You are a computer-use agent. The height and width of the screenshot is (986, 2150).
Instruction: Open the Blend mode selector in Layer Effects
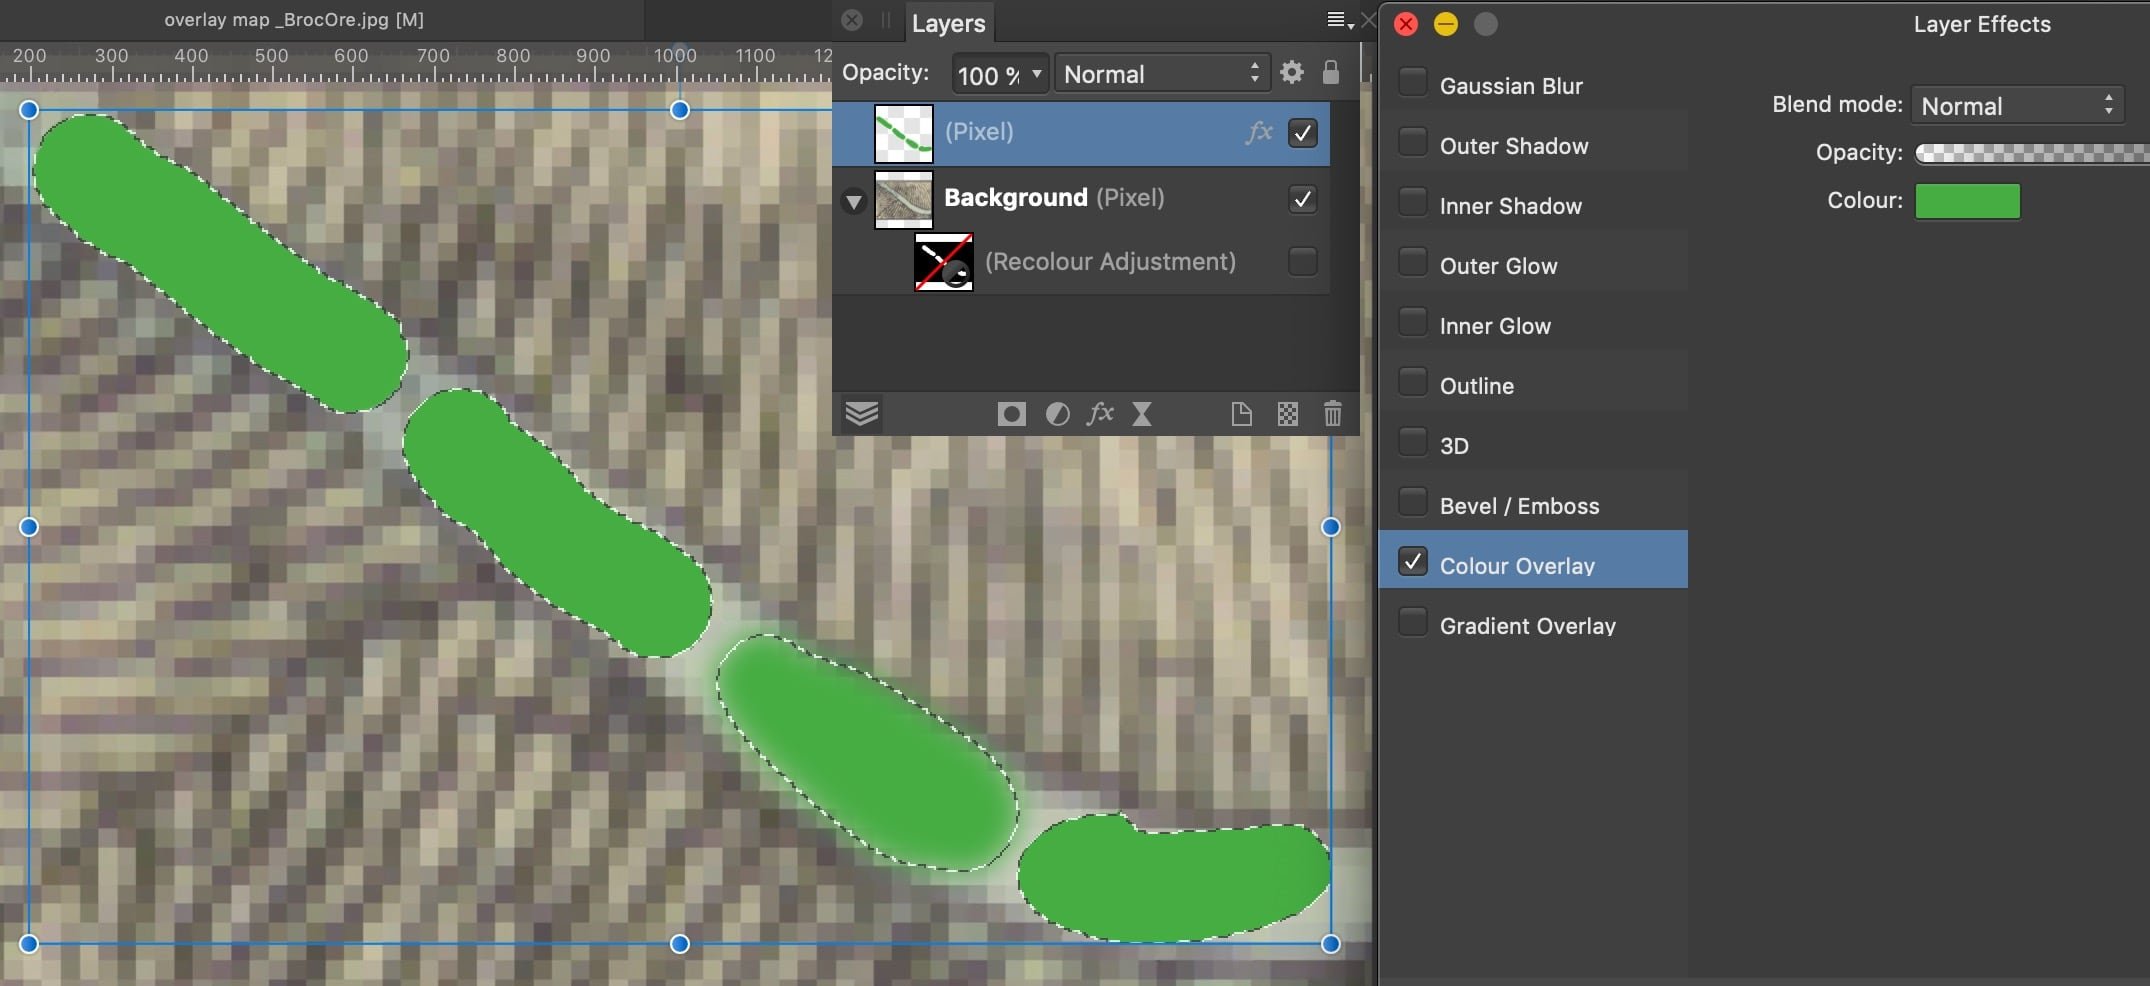[2017, 104]
